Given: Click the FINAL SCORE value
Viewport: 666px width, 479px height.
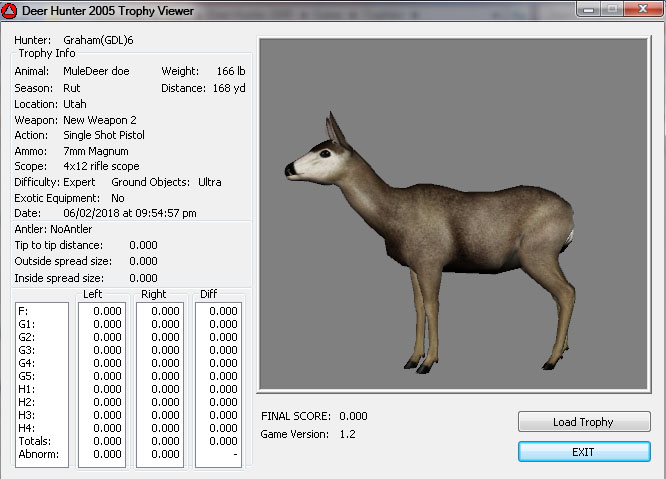Looking at the screenshot, I should point(353,416).
